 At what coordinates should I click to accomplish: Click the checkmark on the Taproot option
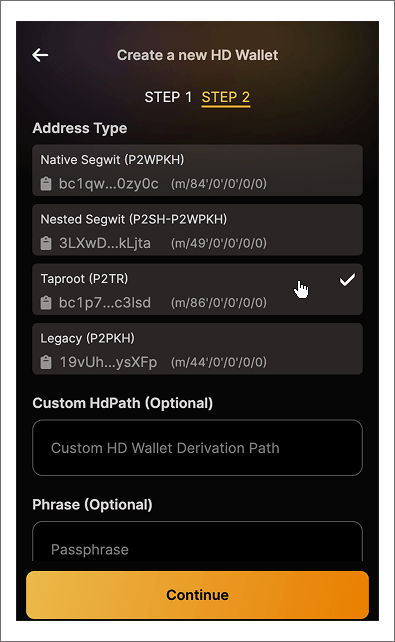tap(347, 280)
